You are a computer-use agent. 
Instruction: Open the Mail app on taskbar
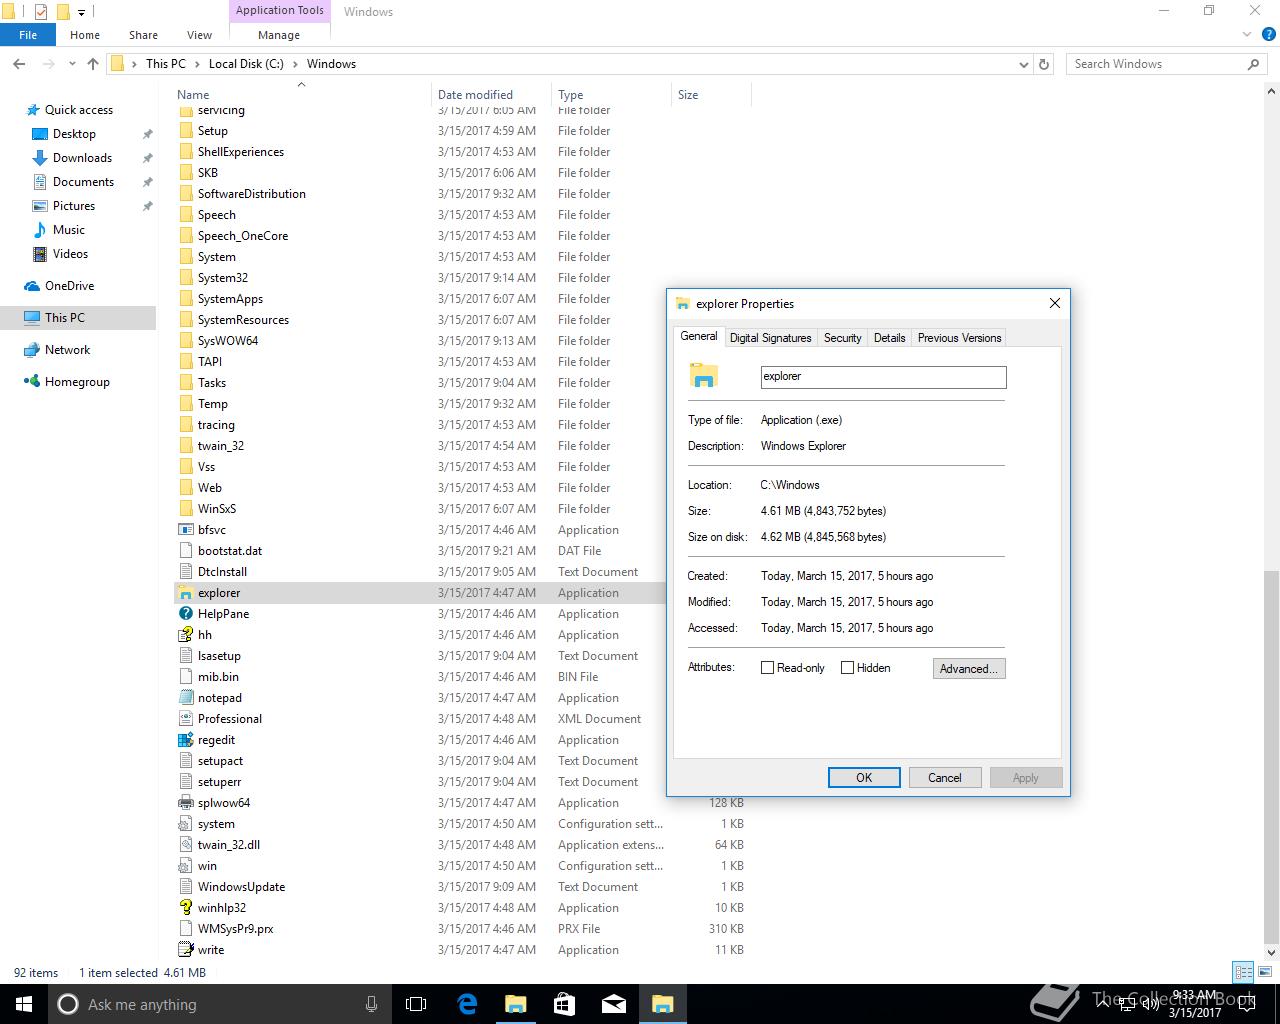(613, 1004)
